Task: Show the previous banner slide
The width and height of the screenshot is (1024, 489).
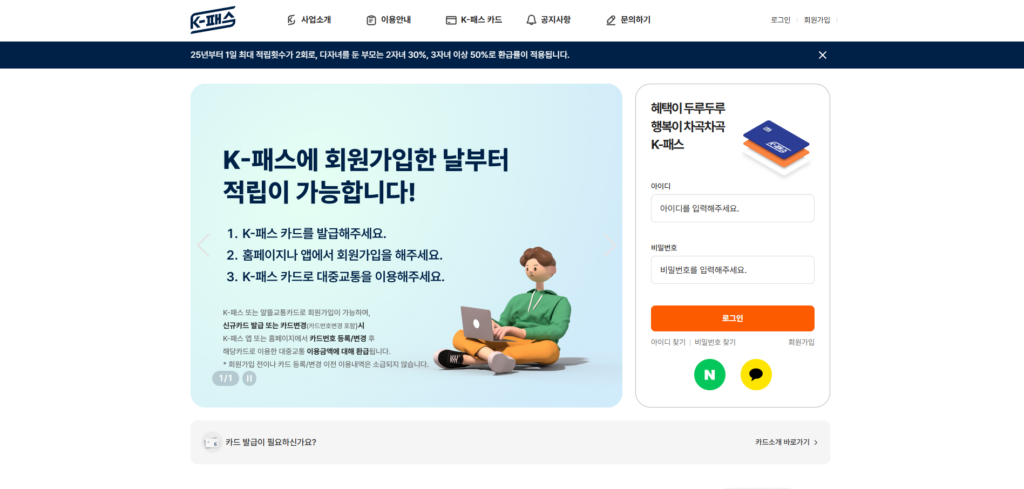Action: point(203,245)
